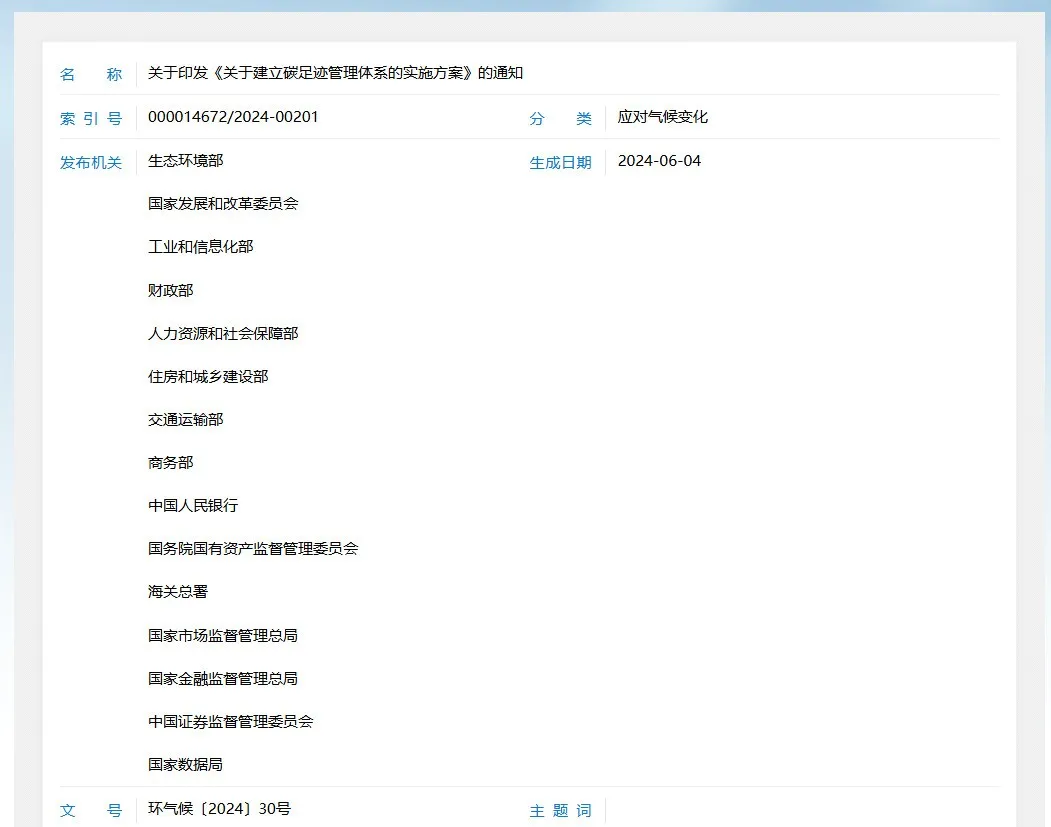The width and height of the screenshot is (1051, 827).
Task: Select 人力资源和社会保障部 agency entry
Action: pyautogui.click(x=223, y=333)
